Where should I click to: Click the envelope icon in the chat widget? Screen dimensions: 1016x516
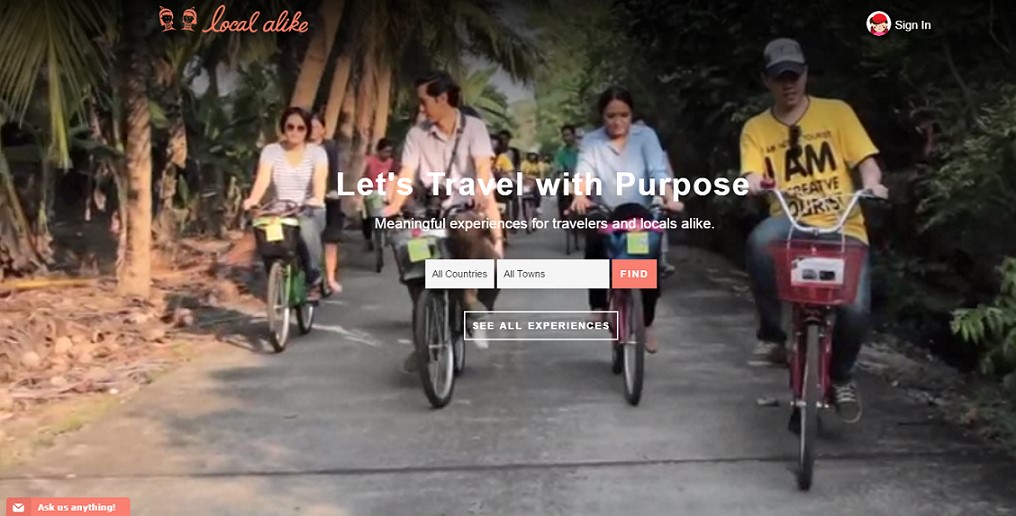17,507
